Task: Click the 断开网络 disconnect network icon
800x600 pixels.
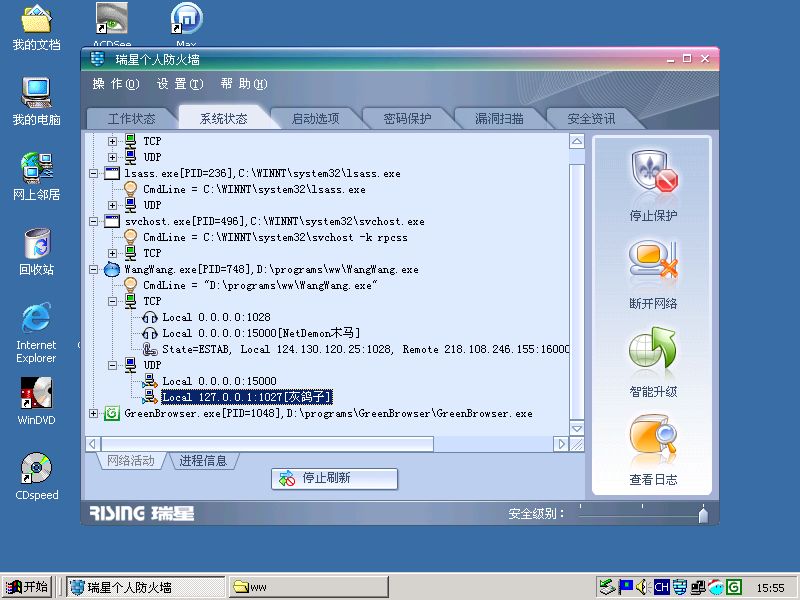Action: coord(653,260)
